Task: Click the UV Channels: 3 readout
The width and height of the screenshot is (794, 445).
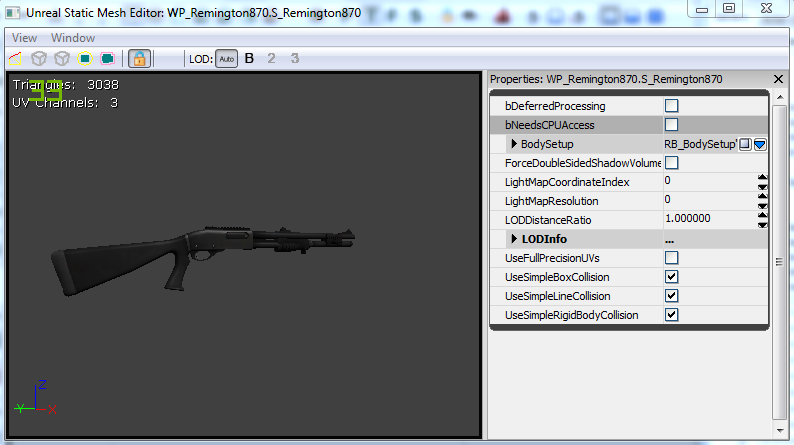Action: coord(65,103)
